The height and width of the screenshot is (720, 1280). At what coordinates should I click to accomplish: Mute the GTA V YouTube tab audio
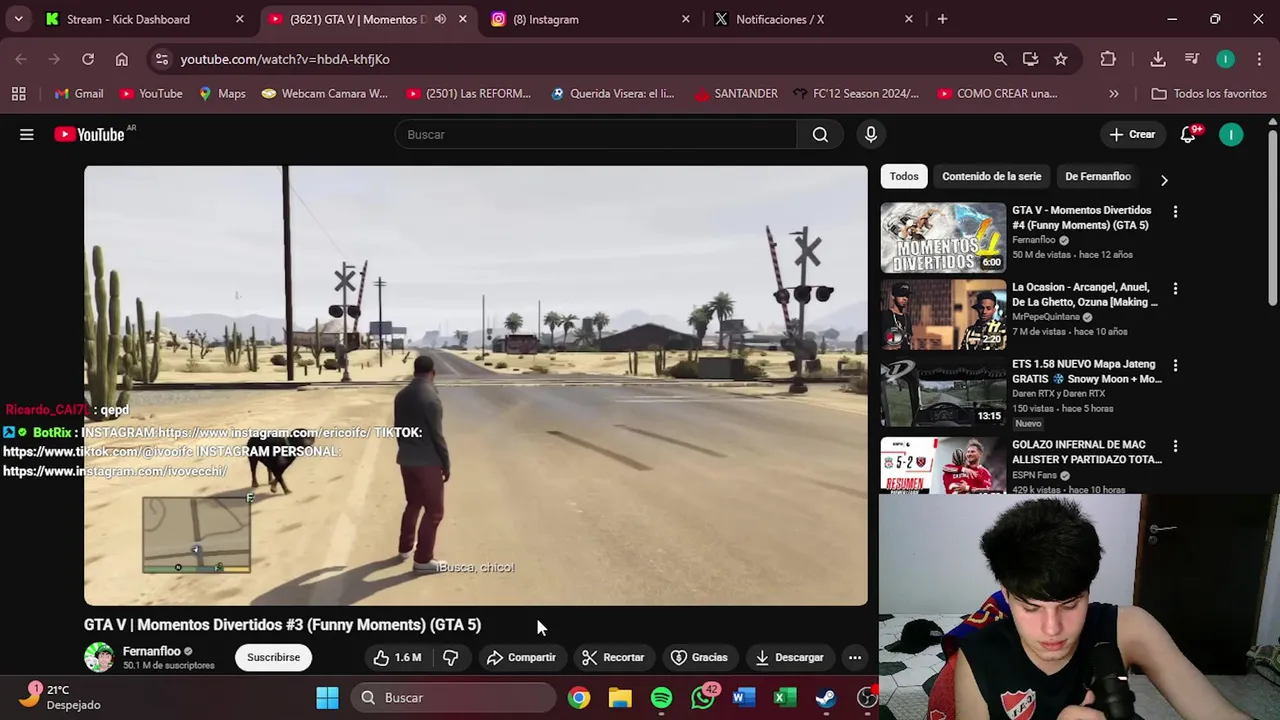pyautogui.click(x=440, y=19)
